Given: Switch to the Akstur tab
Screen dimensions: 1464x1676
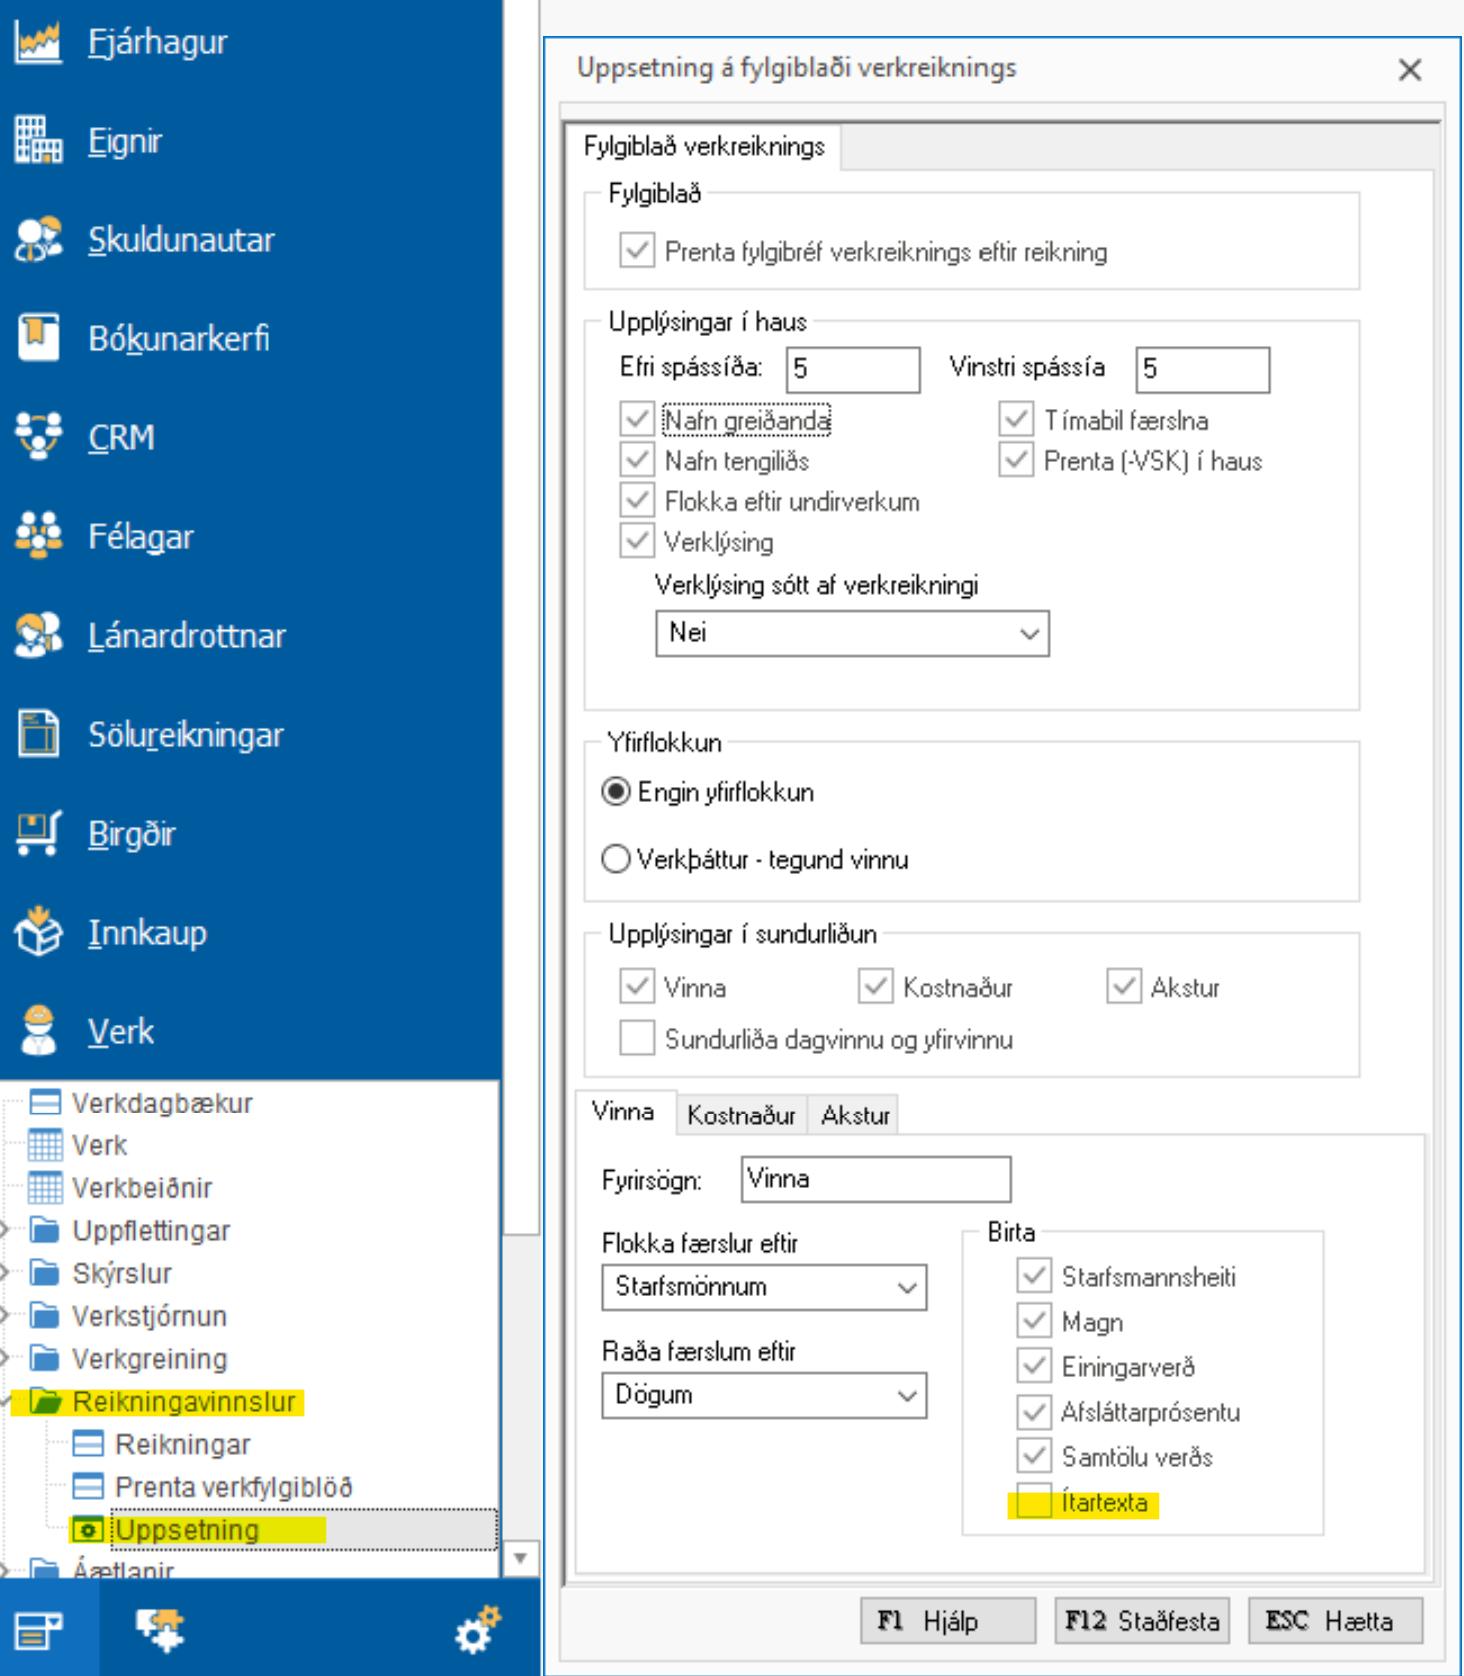Looking at the screenshot, I should coord(855,1115).
